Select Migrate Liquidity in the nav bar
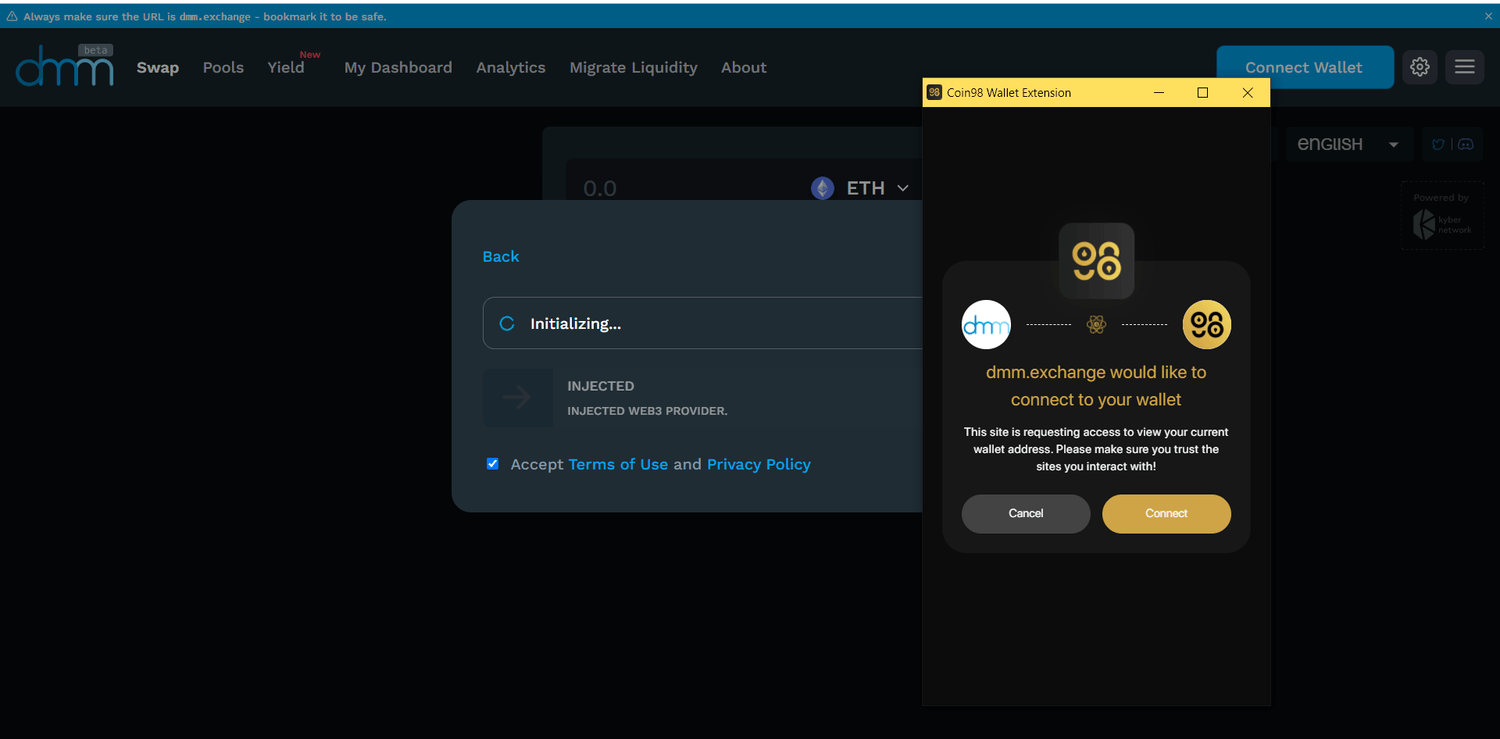 (633, 67)
